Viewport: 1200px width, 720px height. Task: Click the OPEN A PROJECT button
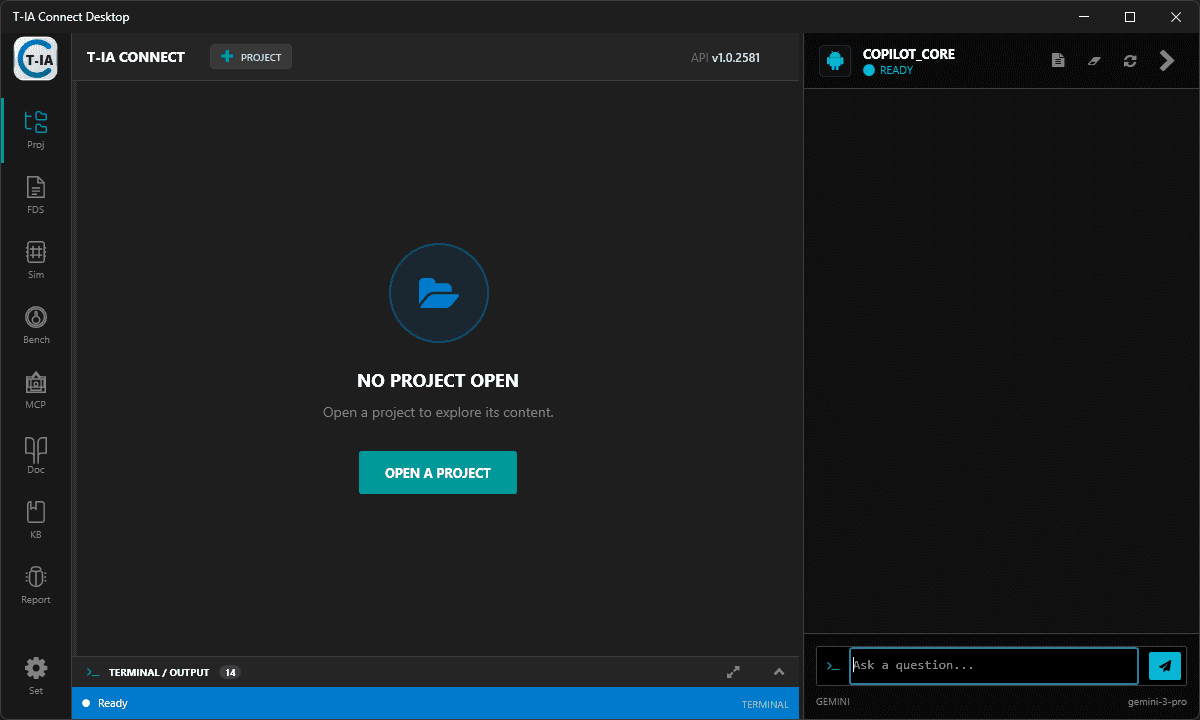click(438, 472)
